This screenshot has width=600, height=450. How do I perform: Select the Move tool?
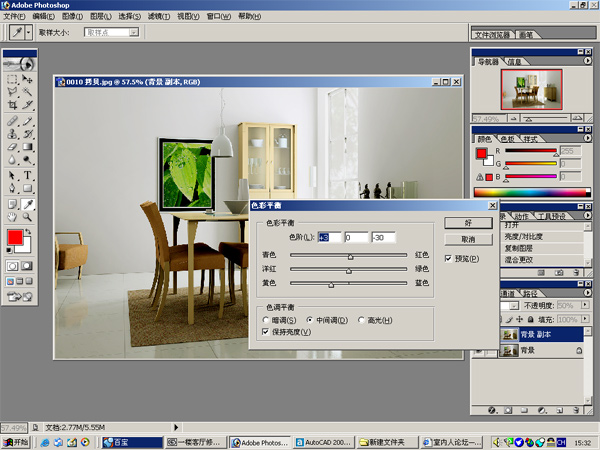[27, 79]
